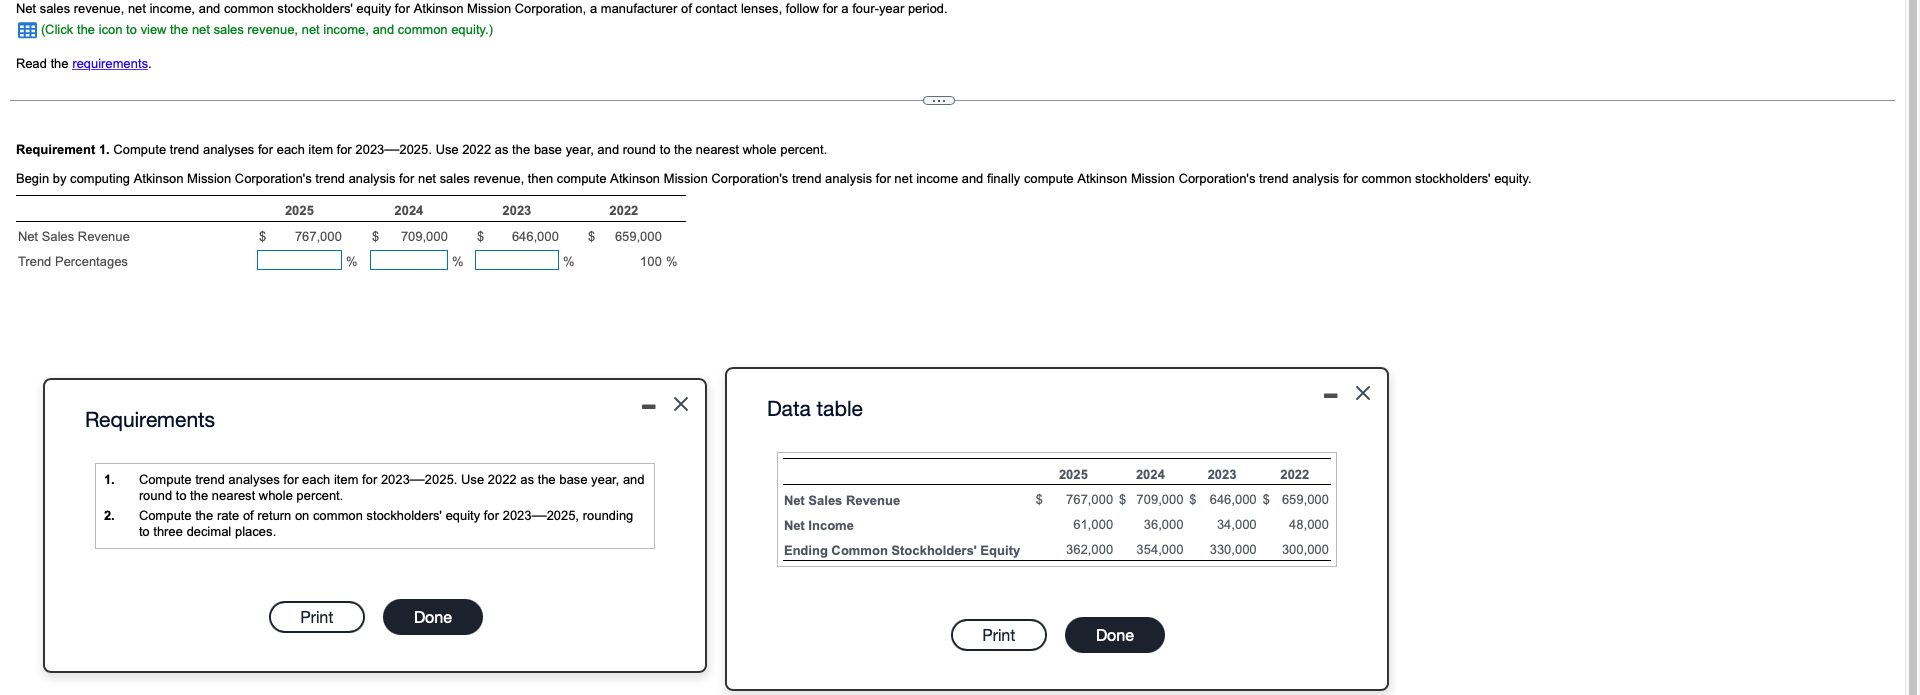Click the 2025 trend percentage input
Viewport: 1920px width, 695px height.
(299, 260)
